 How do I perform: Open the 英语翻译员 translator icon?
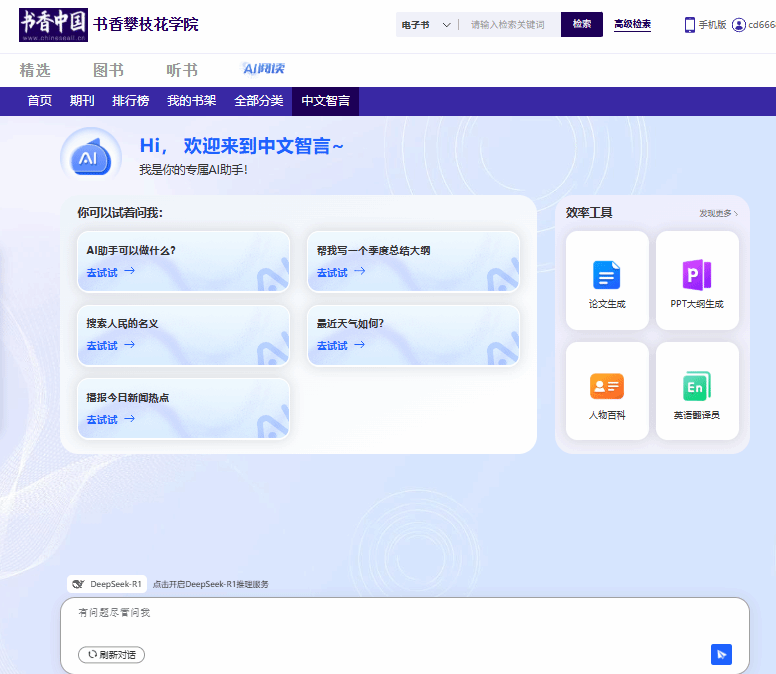click(x=697, y=386)
